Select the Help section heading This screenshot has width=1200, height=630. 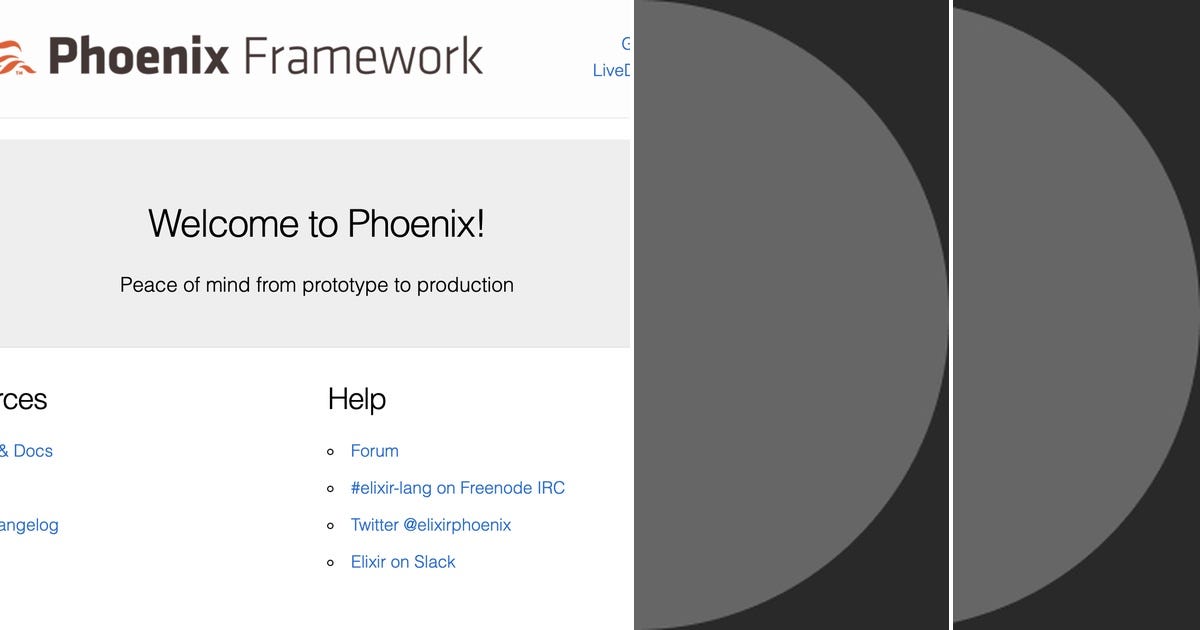(356, 399)
